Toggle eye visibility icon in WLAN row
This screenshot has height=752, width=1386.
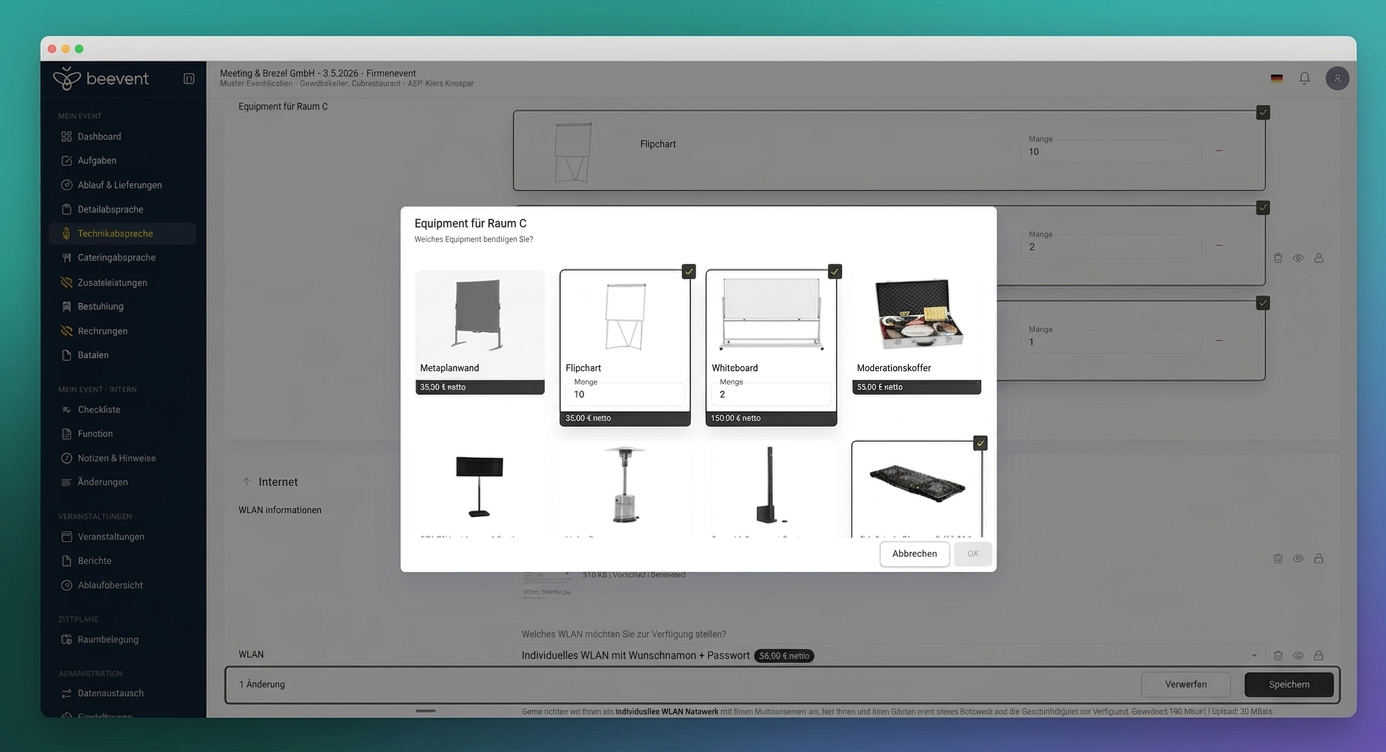(1298, 656)
